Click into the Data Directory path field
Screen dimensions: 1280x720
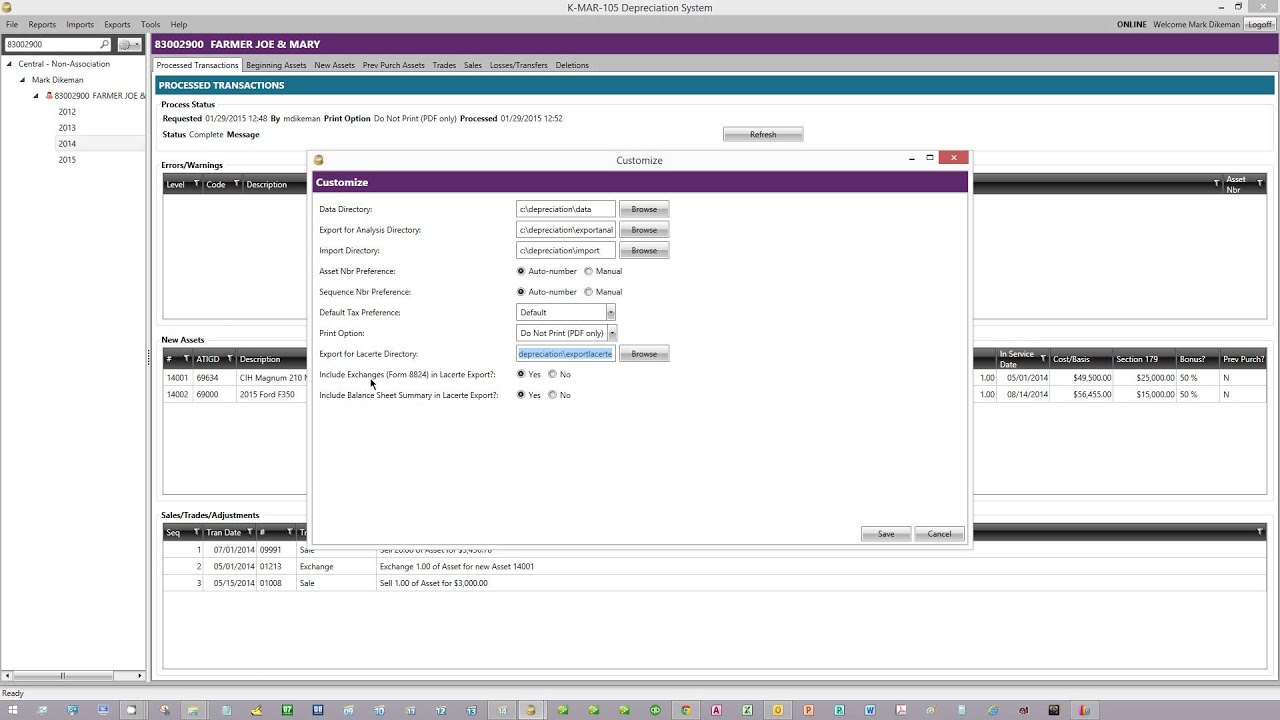(566, 209)
